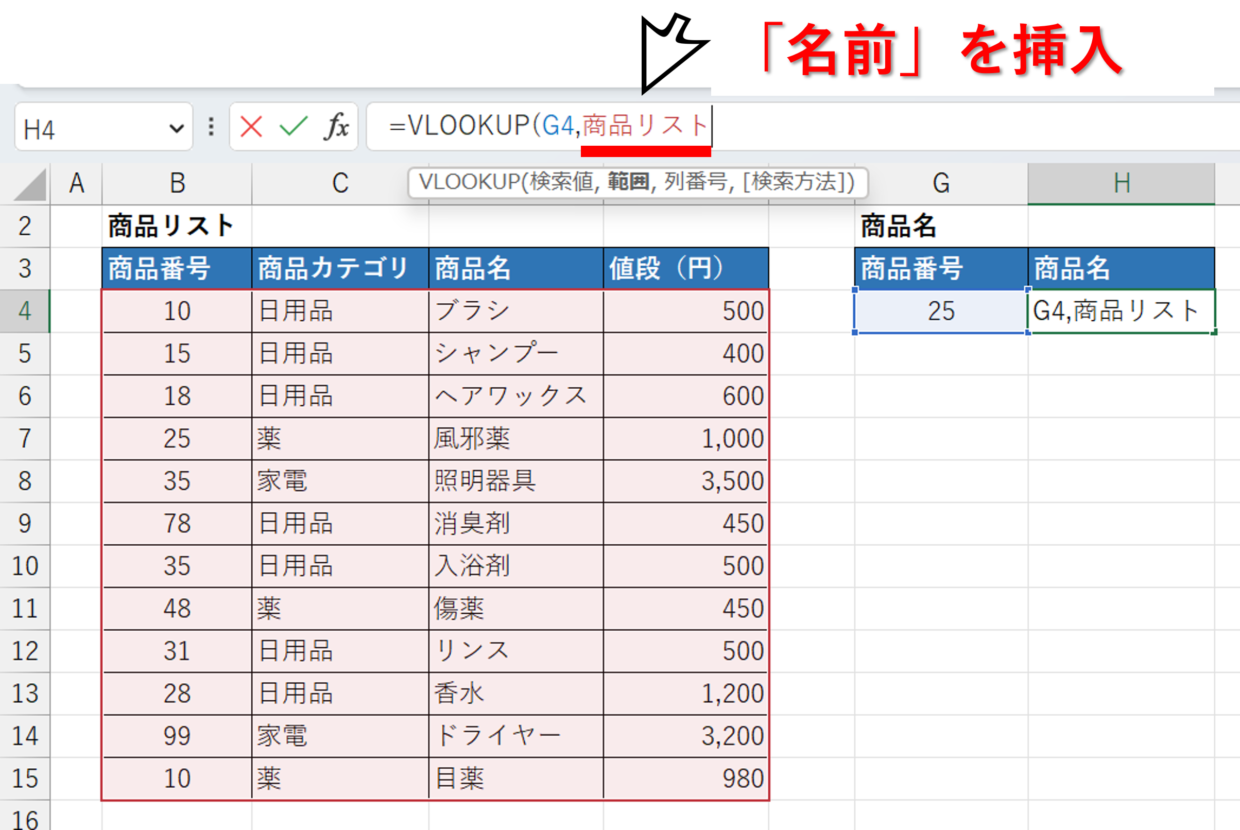Click the 商品名 header in column D
1240x830 pixels.
pos(516,269)
